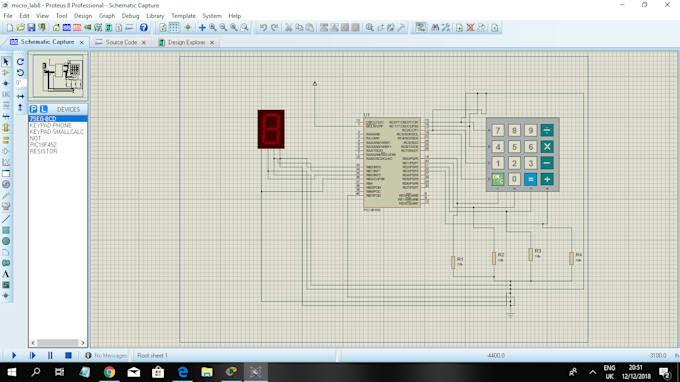Click the devices list horizontal scrollbar
Screen dimensions: 680x382
(58, 343)
